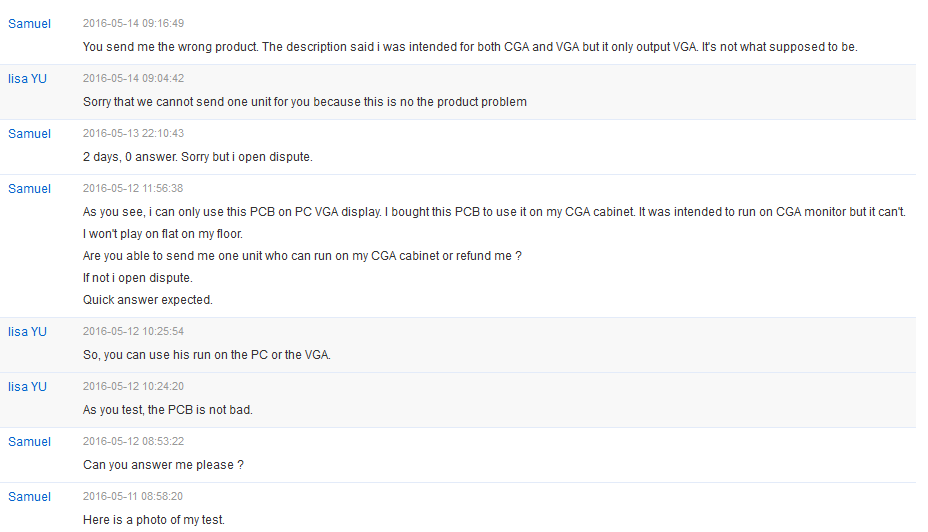
Task: Click Samuel's name beside the photo test message
Action: (x=29, y=496)
